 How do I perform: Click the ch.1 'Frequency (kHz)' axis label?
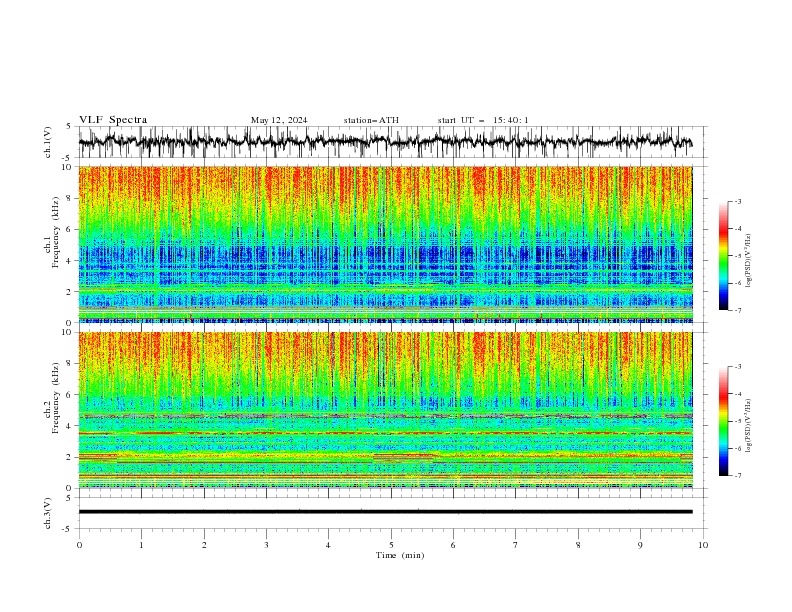click(x=56, y=233)
